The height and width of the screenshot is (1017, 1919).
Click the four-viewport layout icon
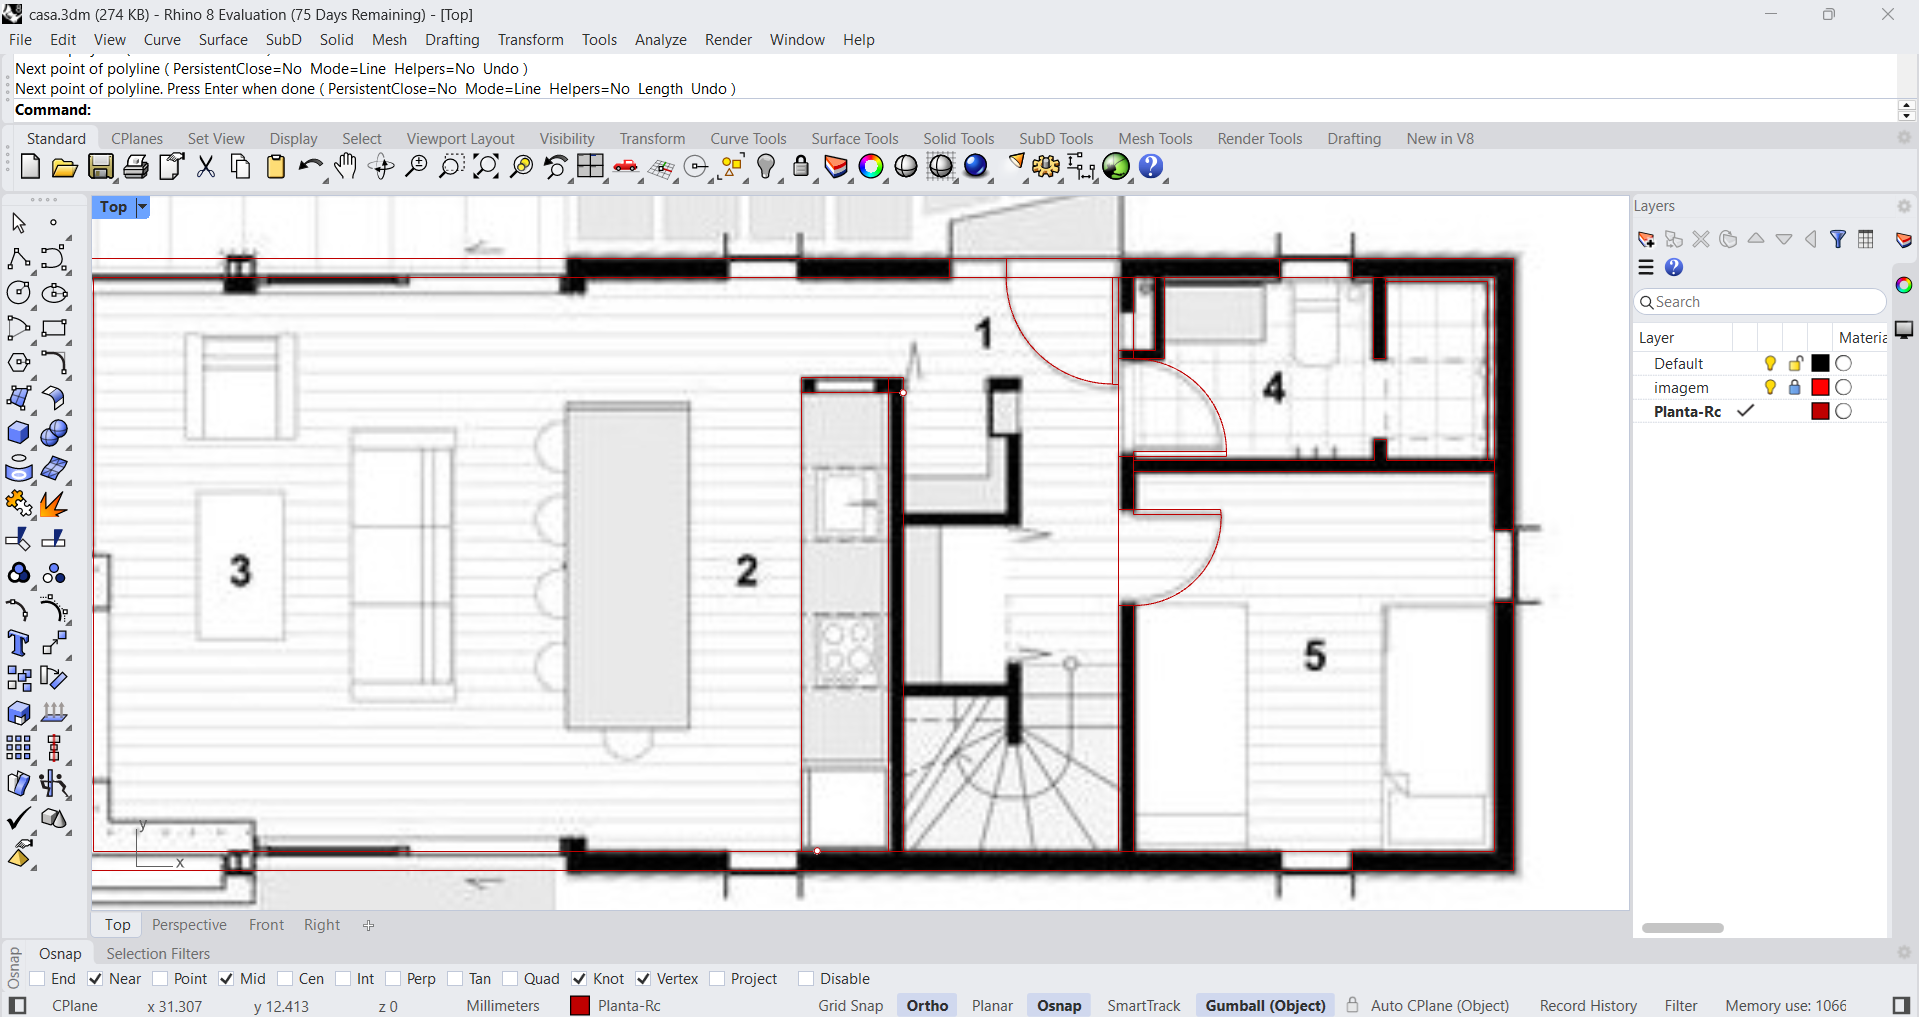click(x=591, y=167)
